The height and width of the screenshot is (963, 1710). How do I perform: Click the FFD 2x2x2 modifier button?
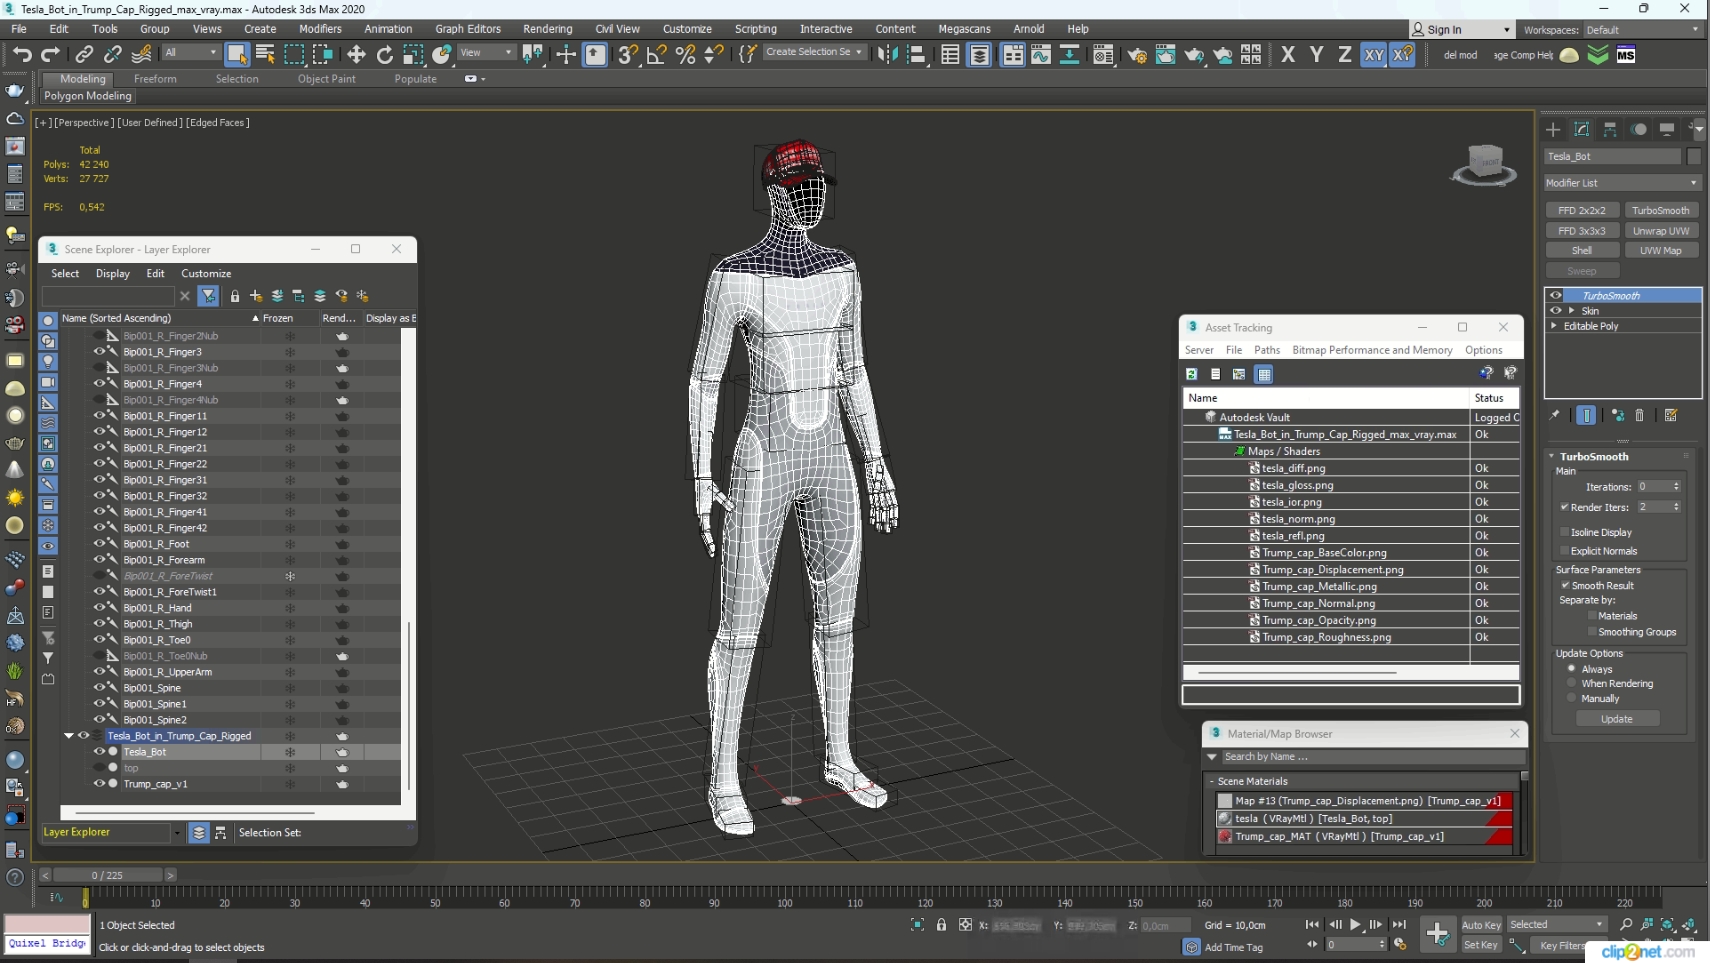[1582, 211]
